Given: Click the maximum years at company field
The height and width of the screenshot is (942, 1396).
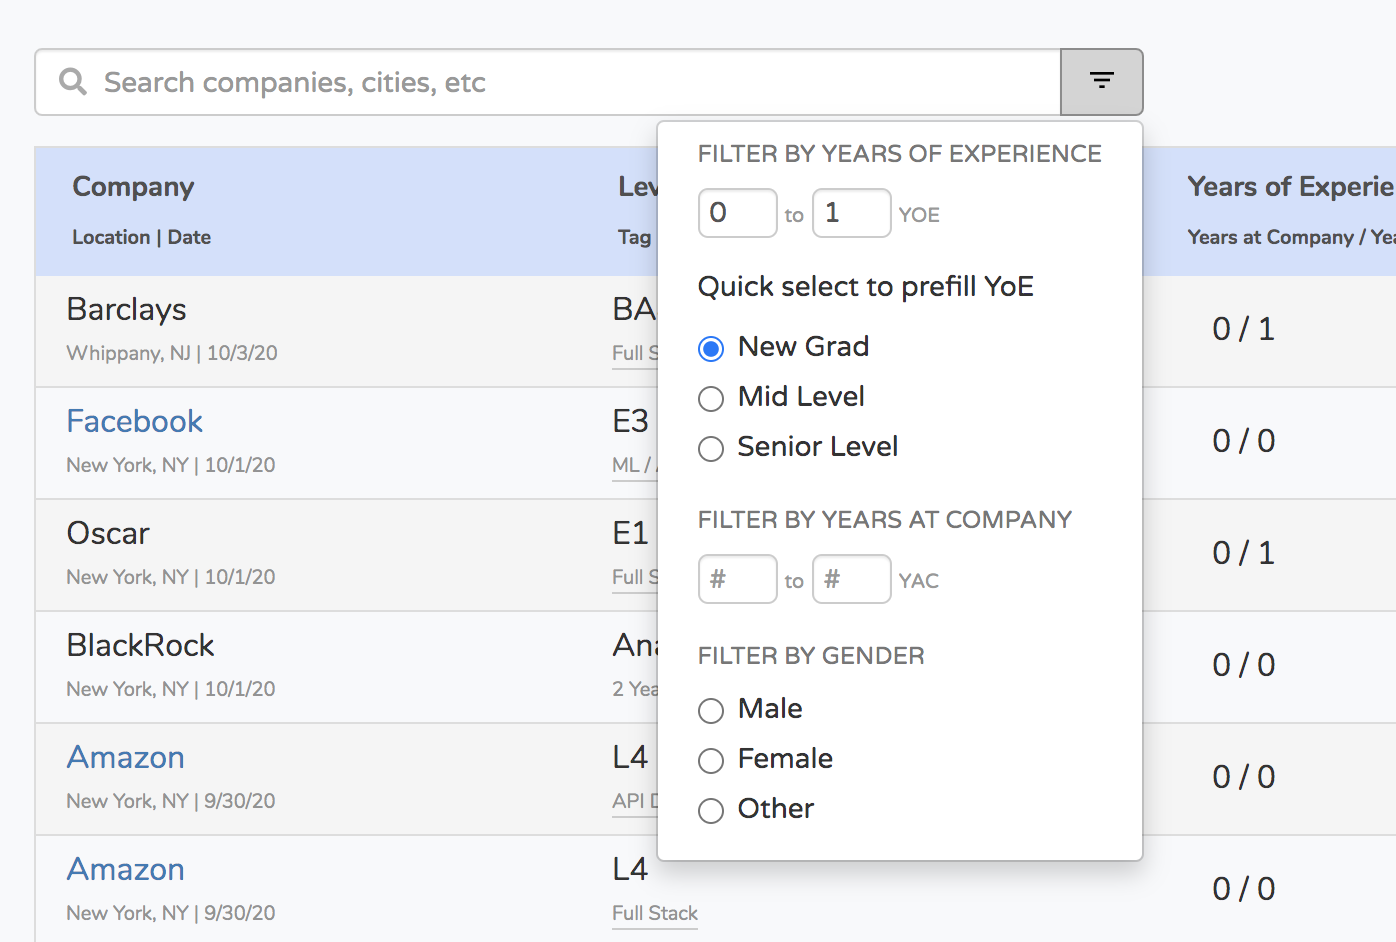Looking at the screenshot, I should pyautogui.click(x=851, y=579).
